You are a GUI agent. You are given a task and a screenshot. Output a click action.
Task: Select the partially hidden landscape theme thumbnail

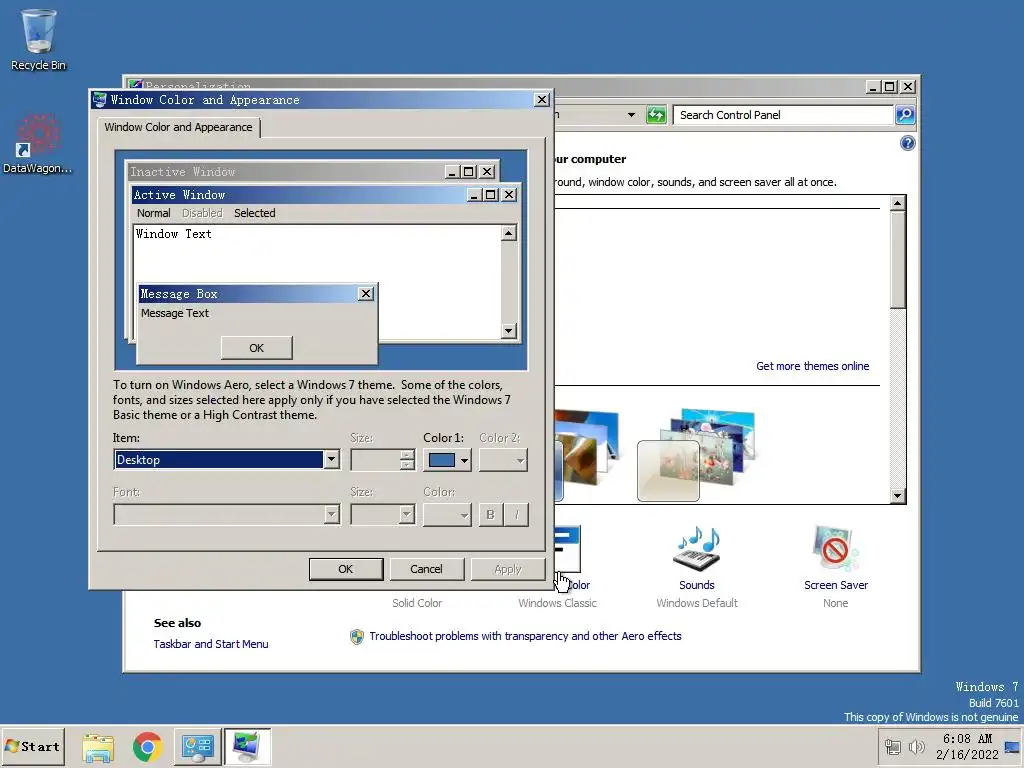pyautogui.click(x=586, y=455)
